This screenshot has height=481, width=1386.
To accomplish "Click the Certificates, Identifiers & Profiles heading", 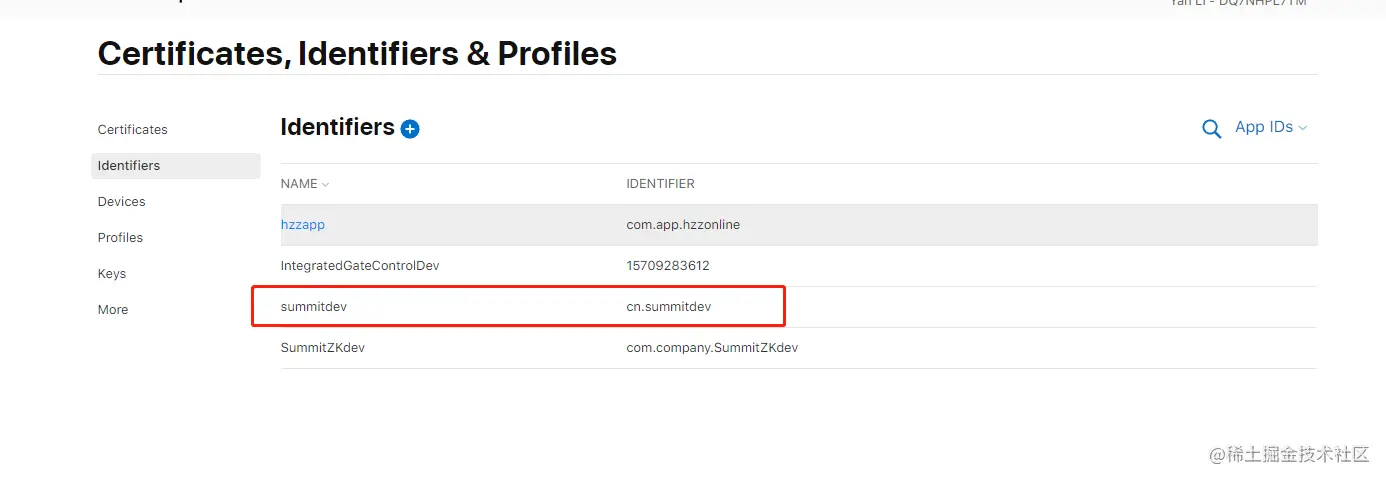I will (357, 53).
